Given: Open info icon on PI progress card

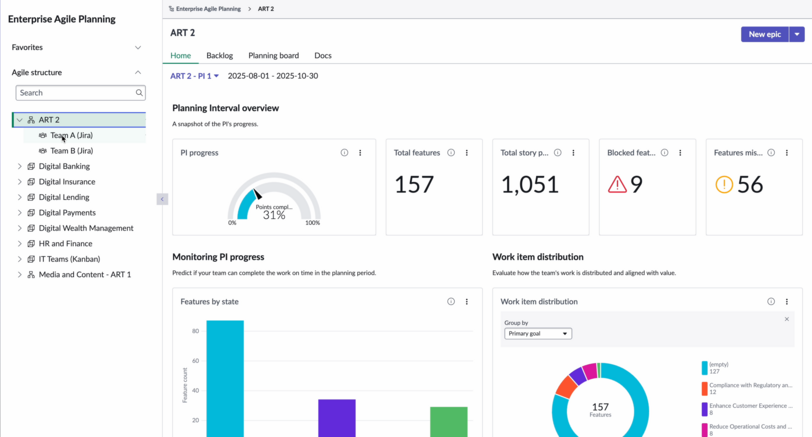Looking at the screenshot, I should click(344, 153).
